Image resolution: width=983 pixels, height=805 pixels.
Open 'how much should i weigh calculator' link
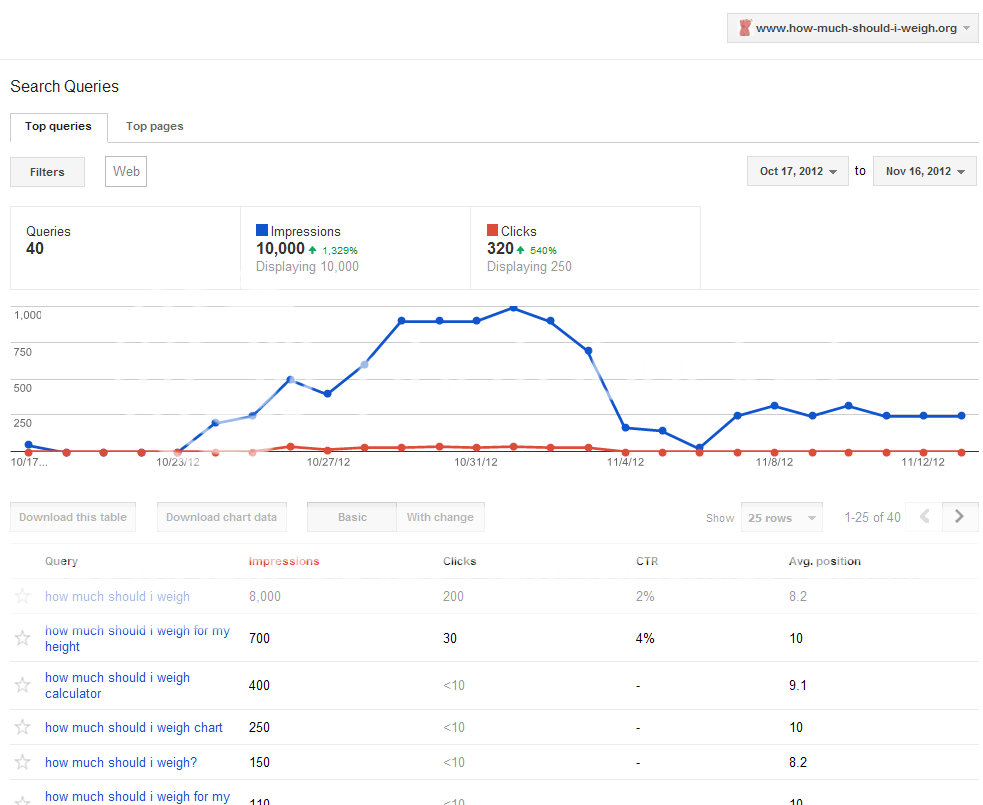click(117, 685)
